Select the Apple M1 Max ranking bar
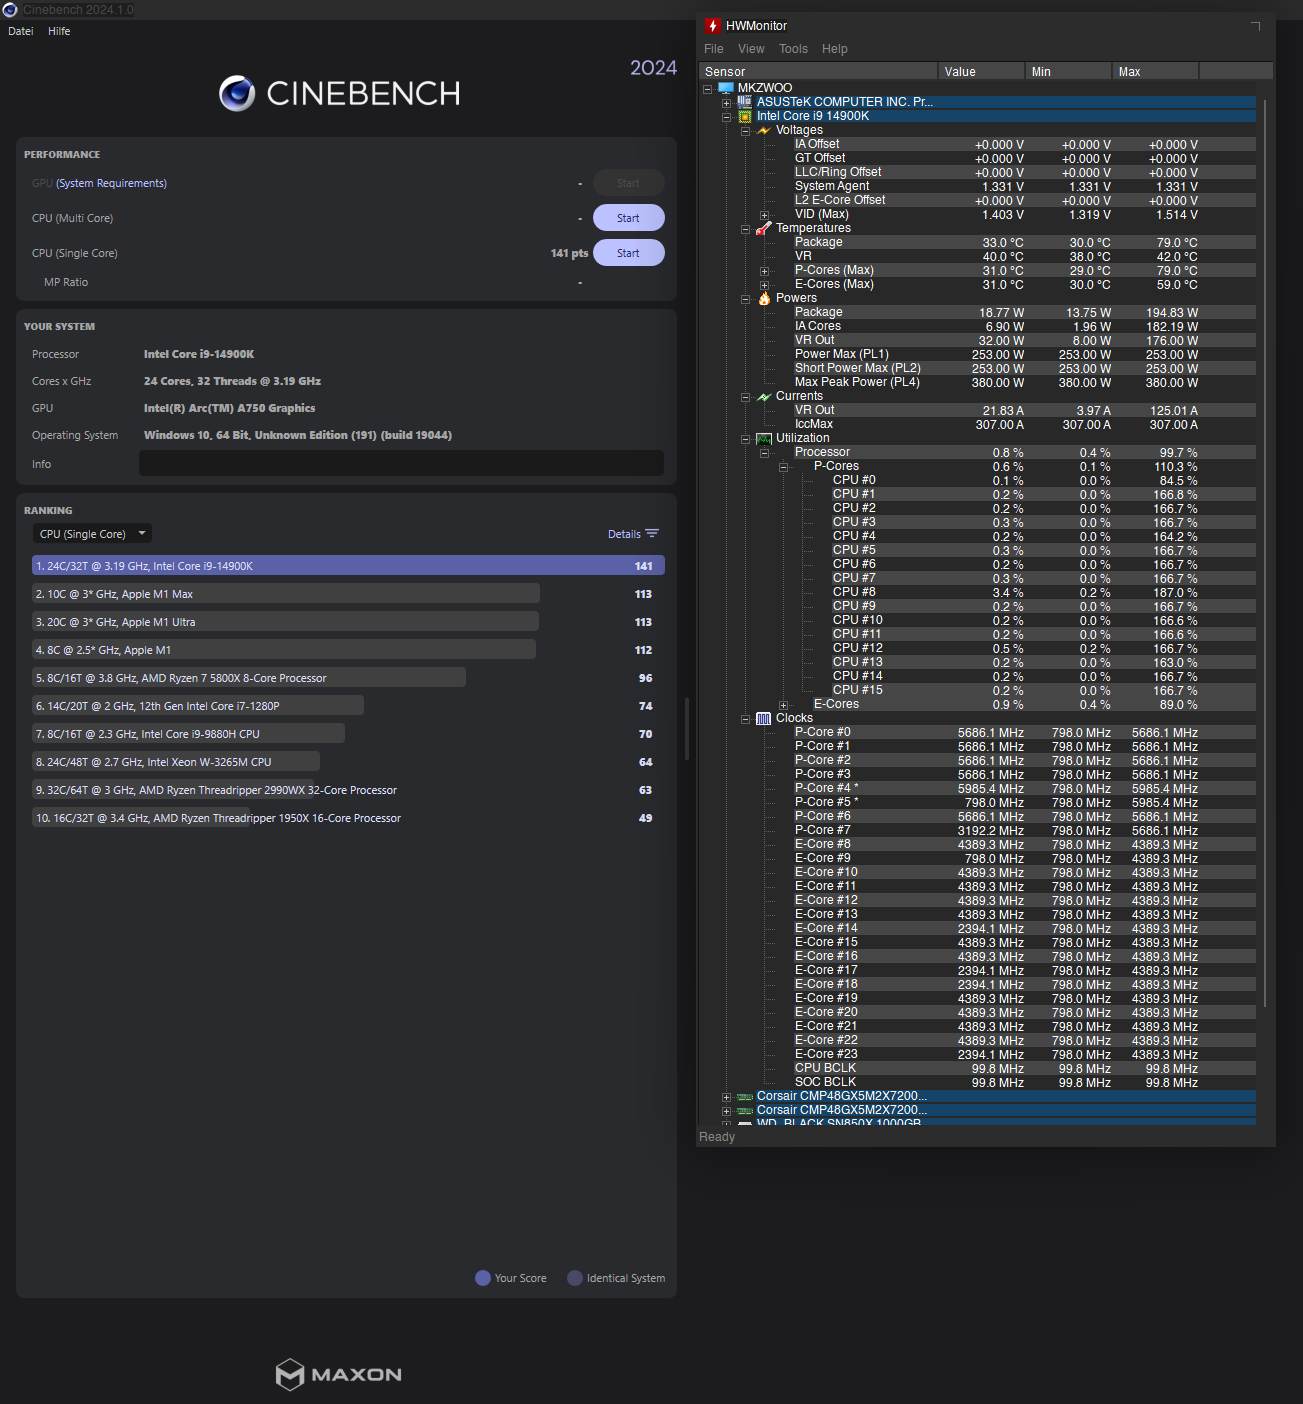This screenshot has height=1404, width=1303. [x=286, y=594]
